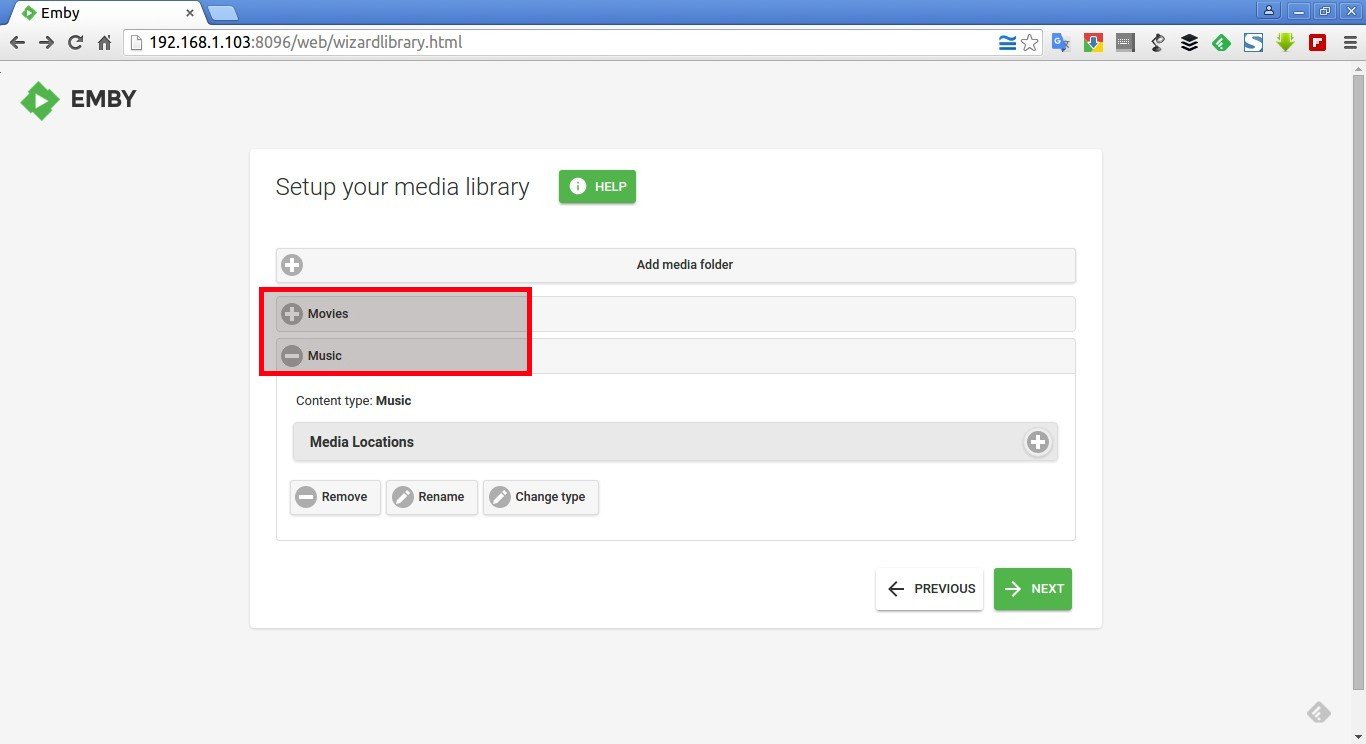
Task: Select the Emby browser tab
Action: tap(105, 13)
